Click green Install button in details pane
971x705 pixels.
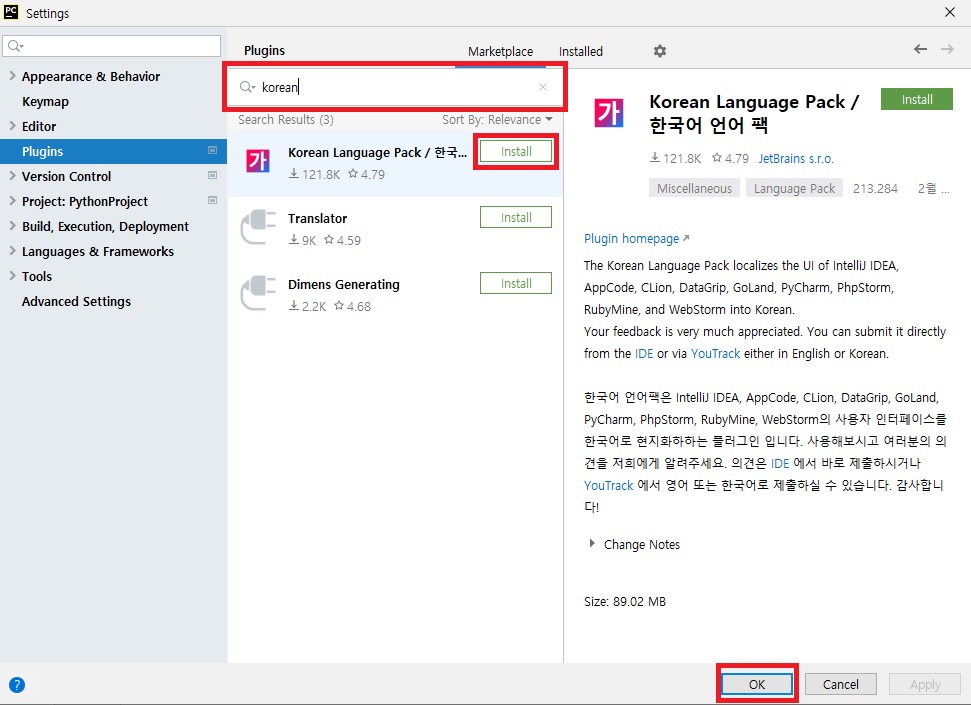click(x=917, y=99)
